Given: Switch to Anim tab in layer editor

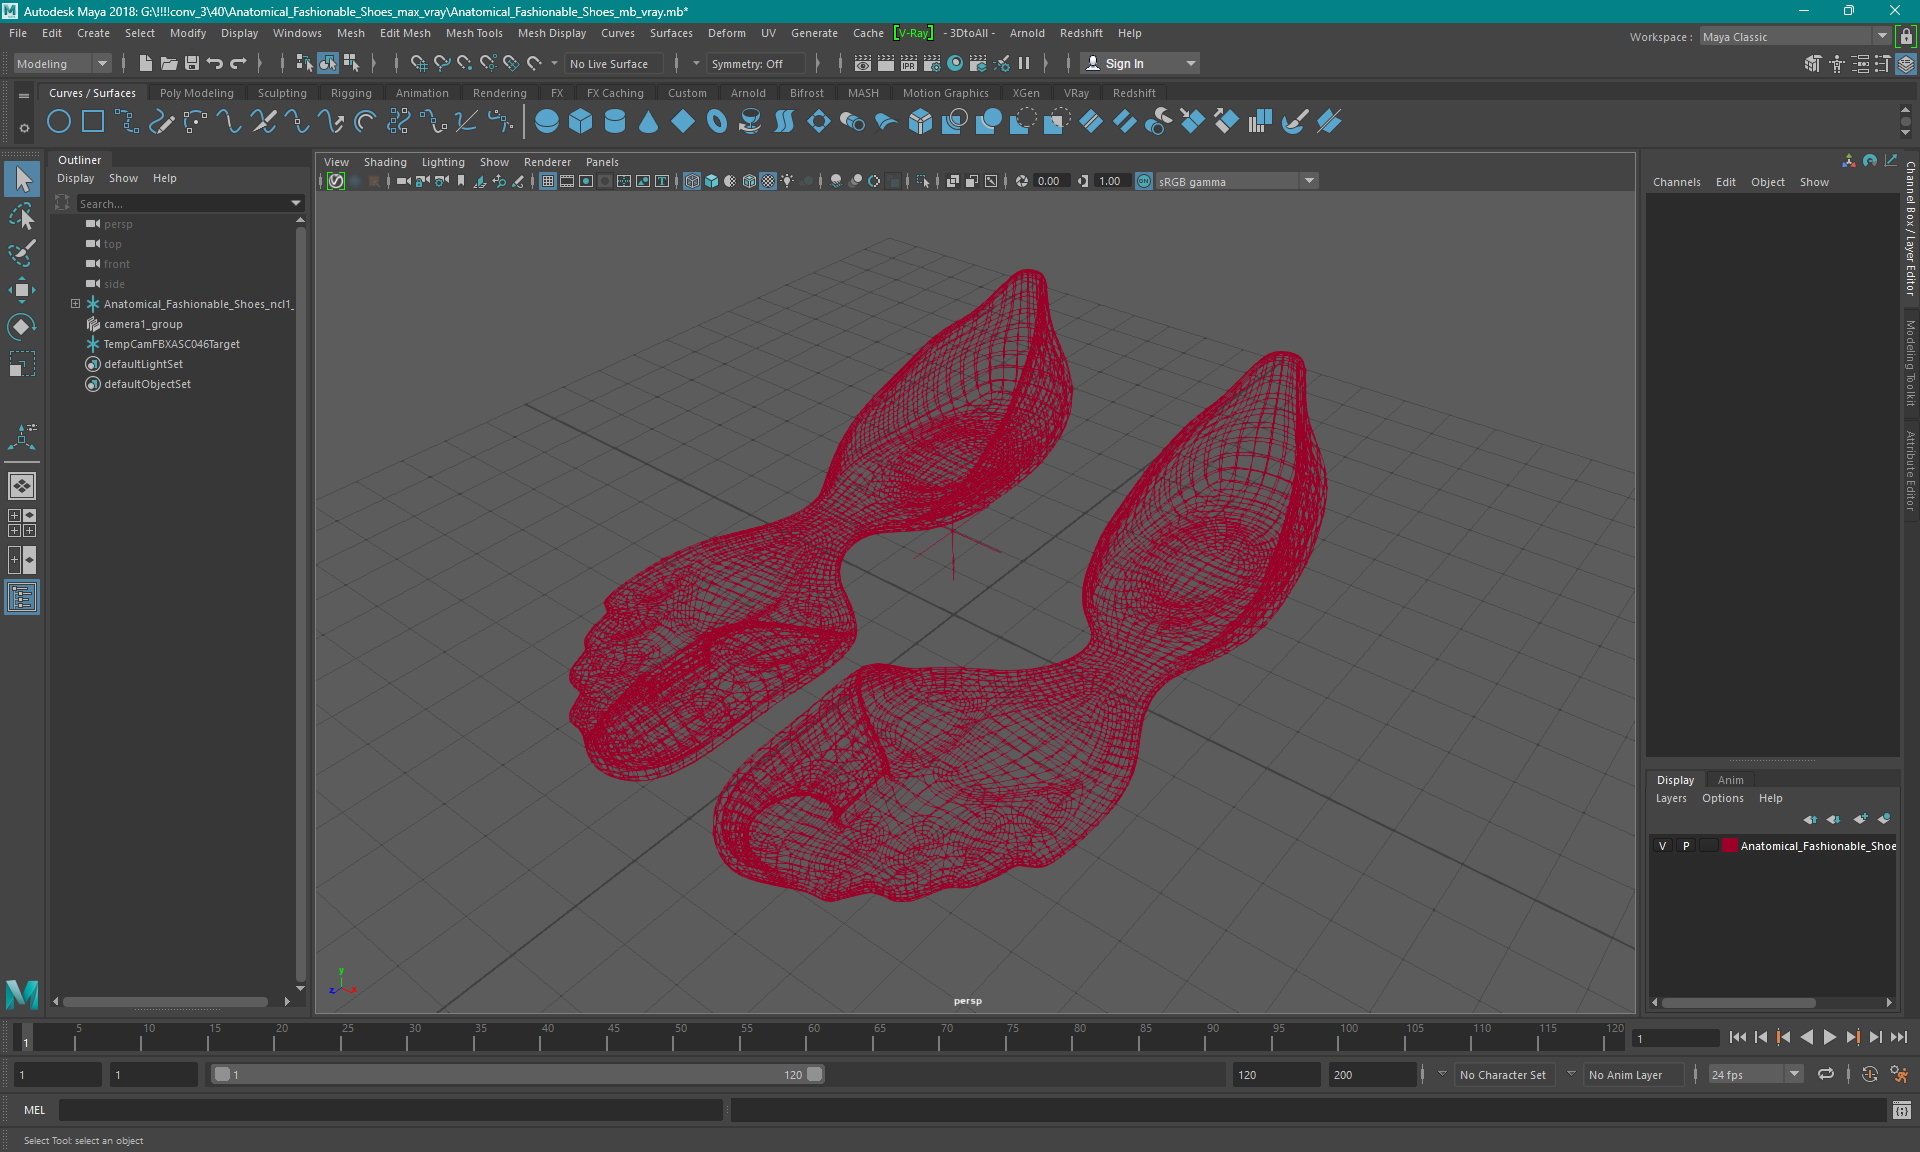Looking at the screenshot, I should (1730, 780).
